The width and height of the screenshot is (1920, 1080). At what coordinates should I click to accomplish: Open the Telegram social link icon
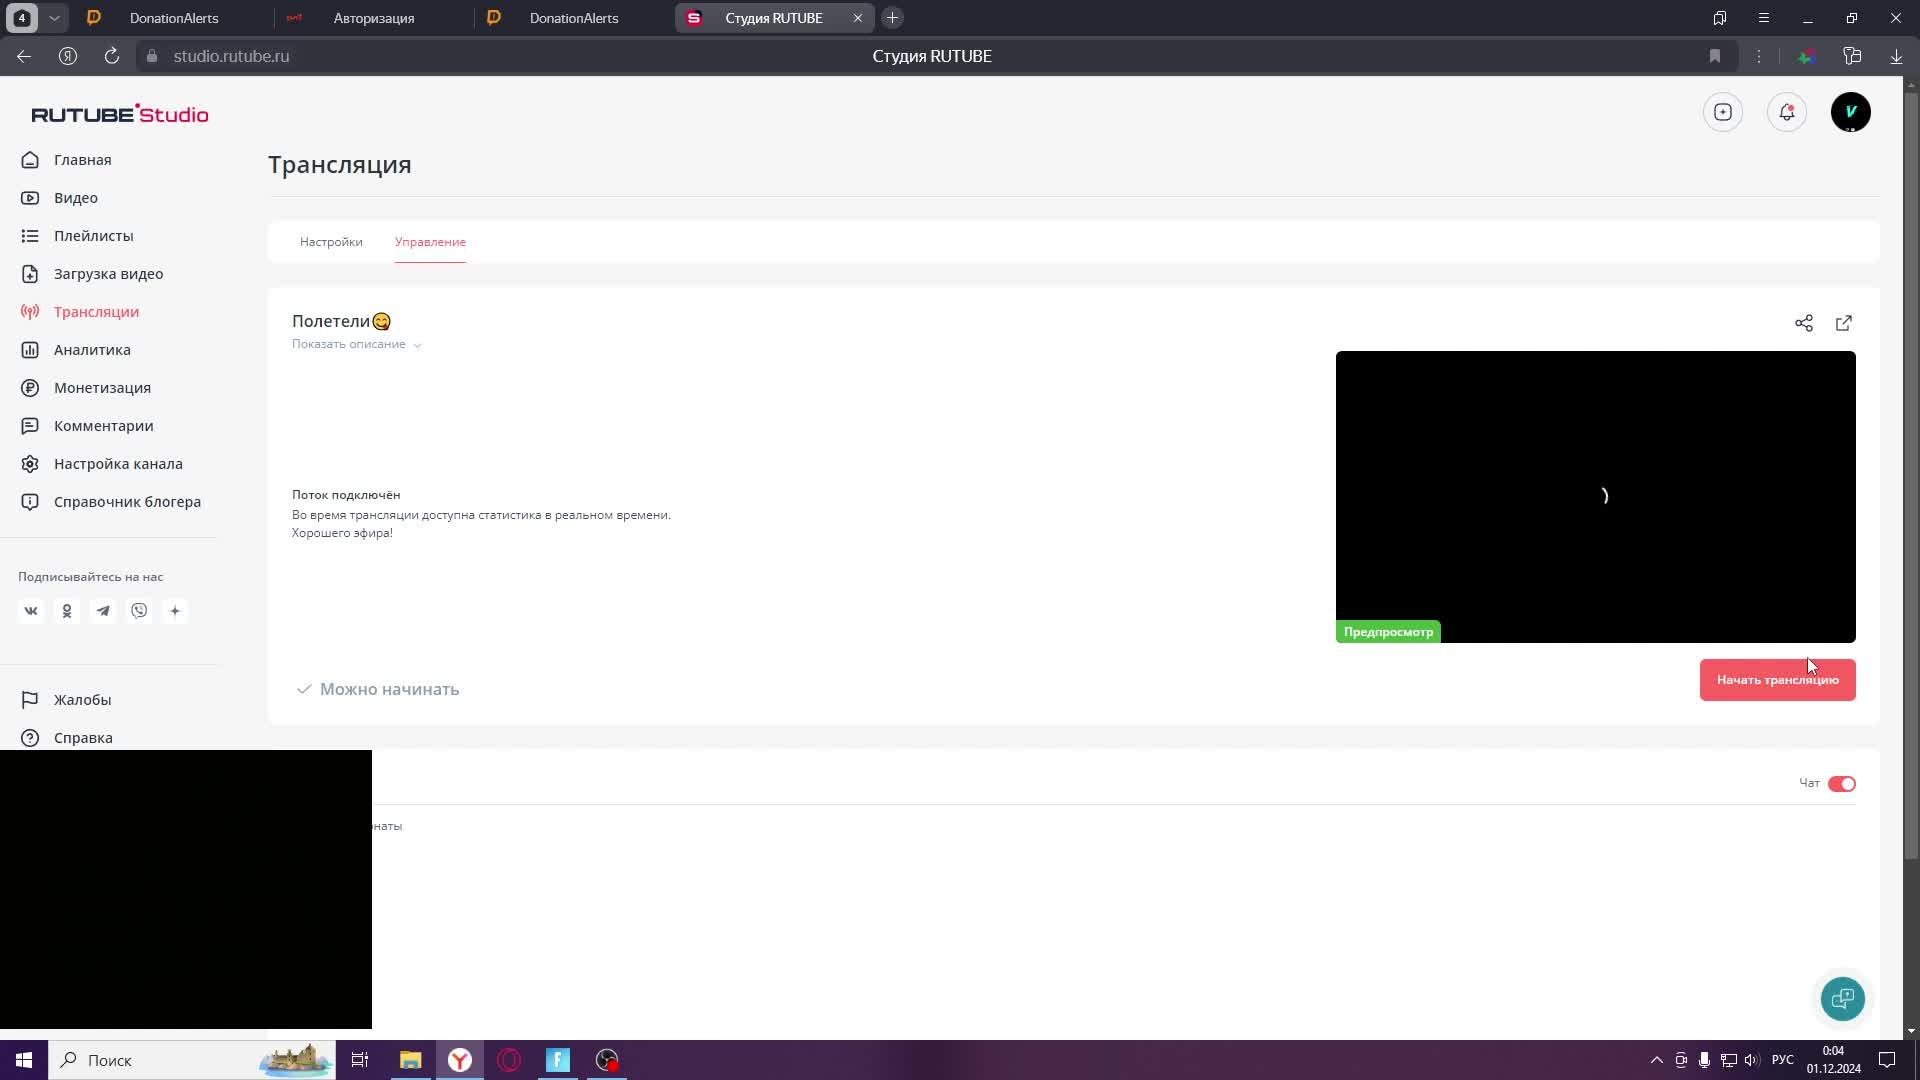103,611
